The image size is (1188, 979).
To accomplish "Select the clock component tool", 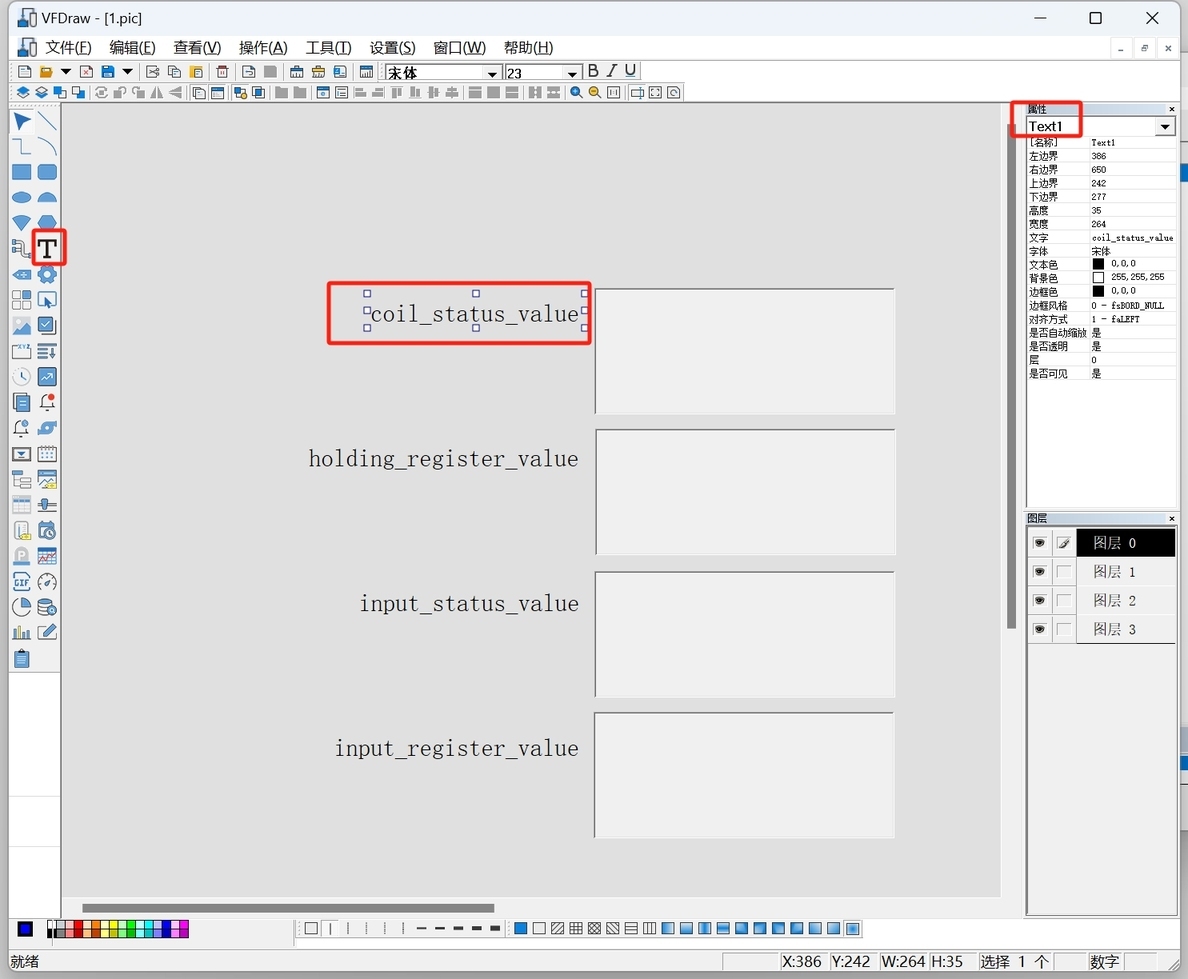I will tap(22, 377).
